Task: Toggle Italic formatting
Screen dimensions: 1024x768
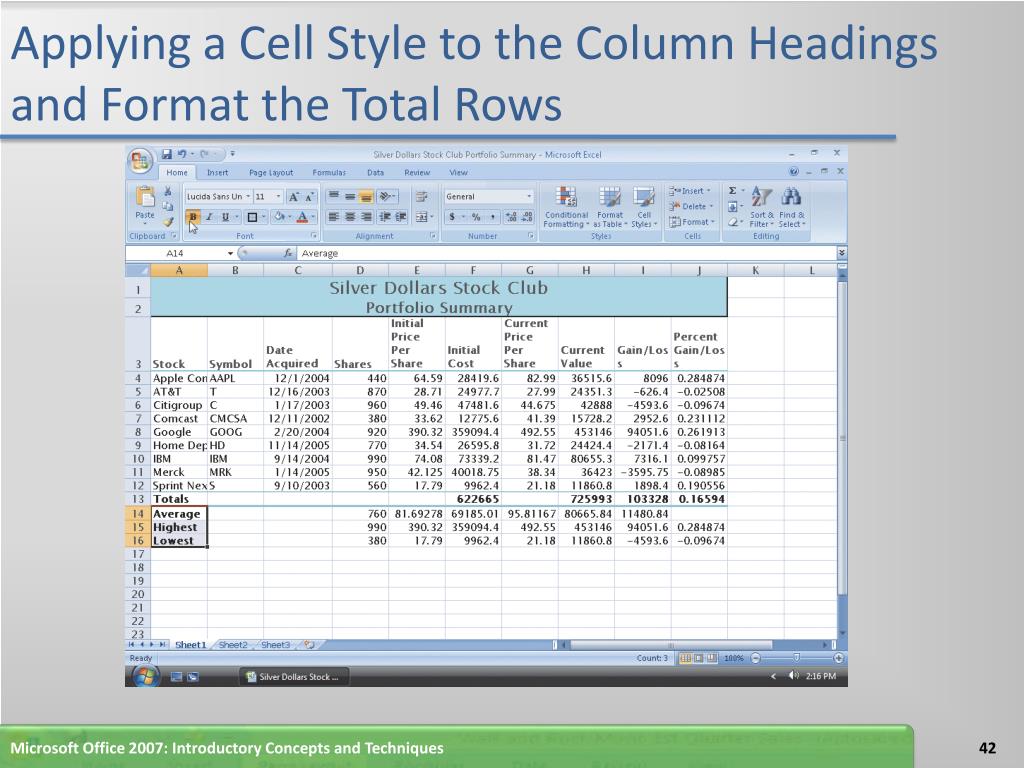Action: (209, 217)
